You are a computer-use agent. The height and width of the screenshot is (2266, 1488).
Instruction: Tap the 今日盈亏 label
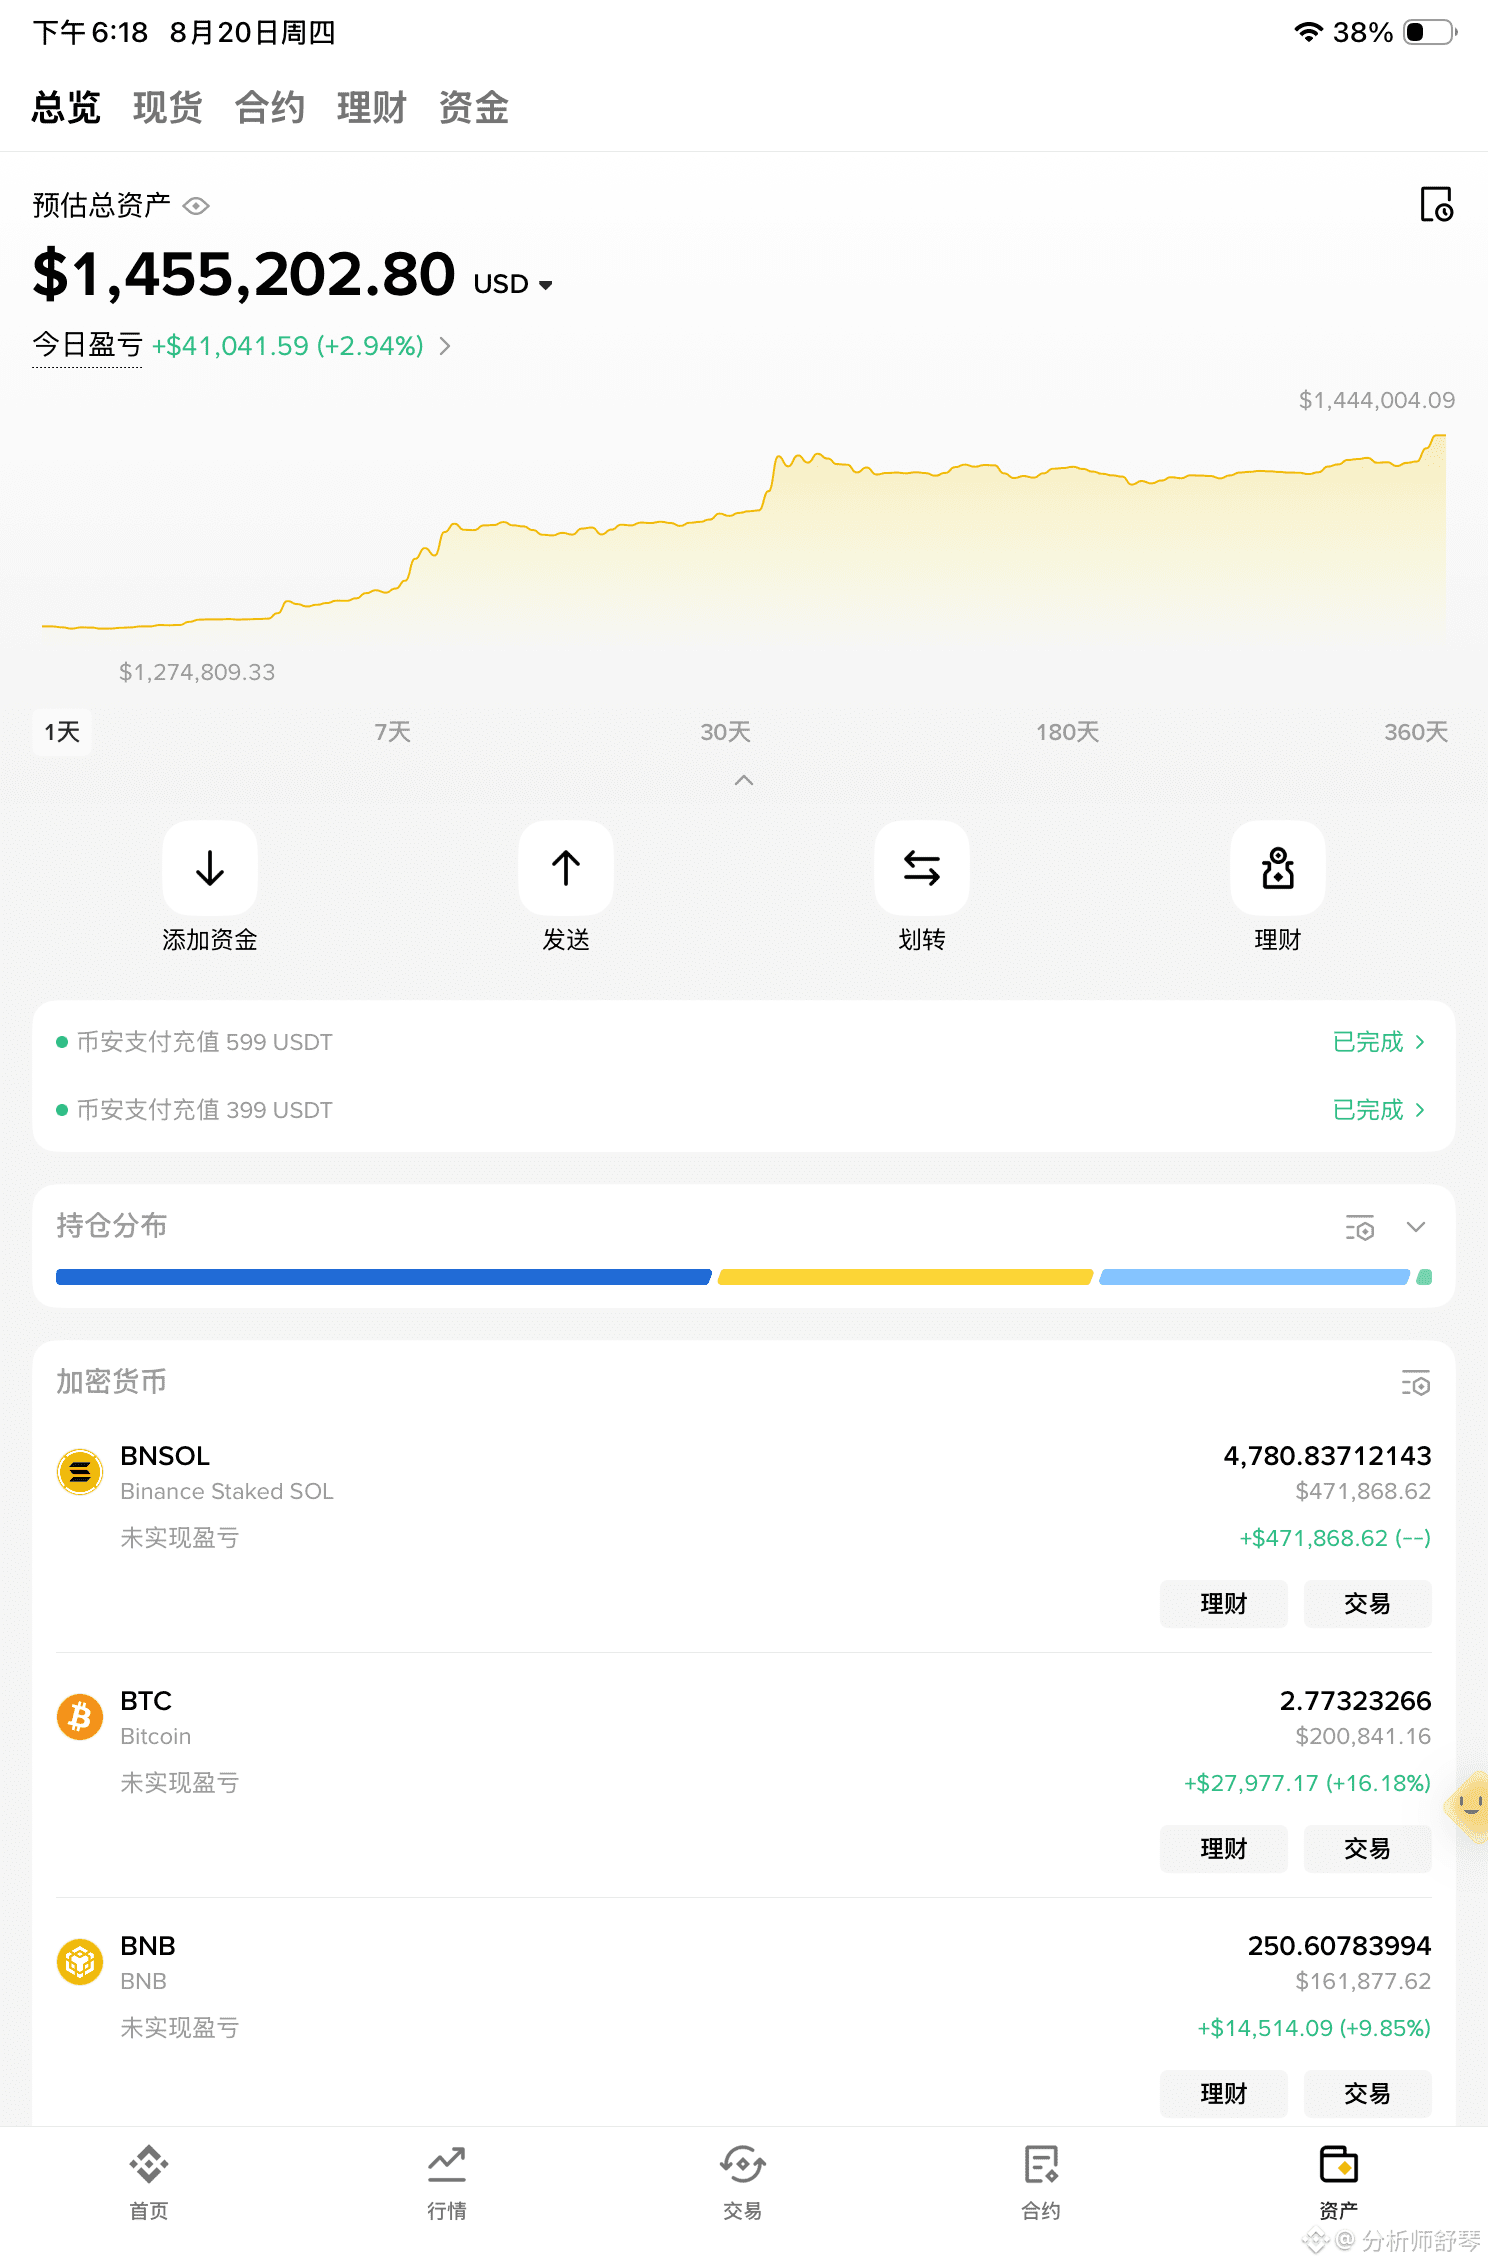coord(88,346)
